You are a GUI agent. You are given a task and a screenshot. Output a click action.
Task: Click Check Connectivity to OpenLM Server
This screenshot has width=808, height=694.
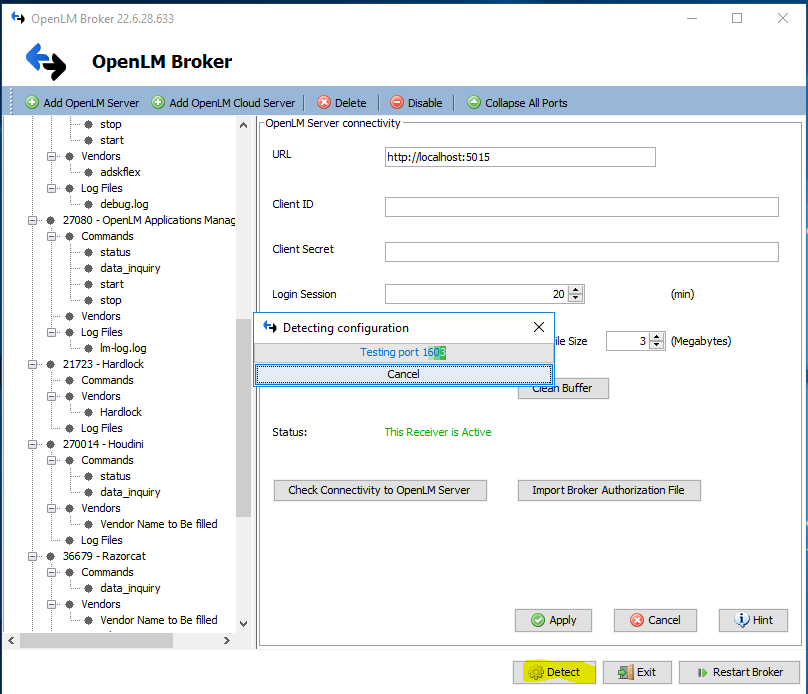380,490
